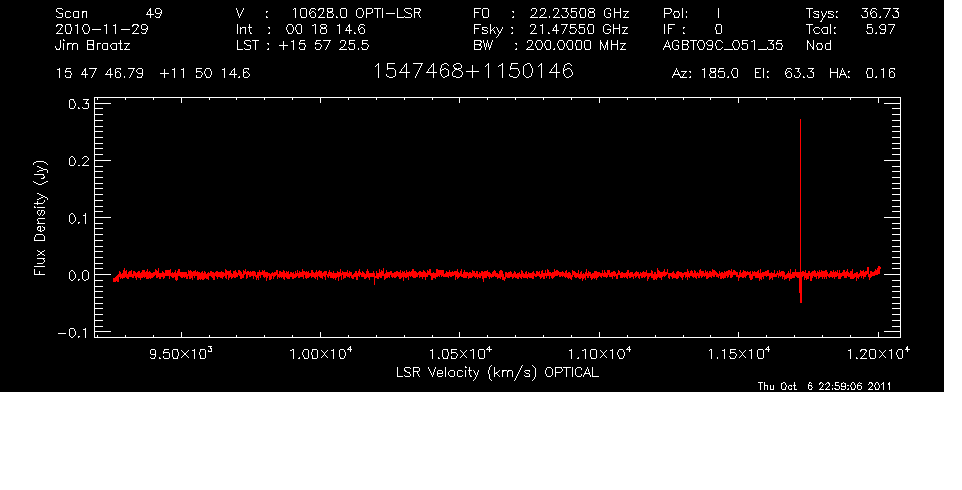This screenshot has width=962, height=490.
Task: Click the 0.2 y-axis tick label
Action: click(79, 161)
